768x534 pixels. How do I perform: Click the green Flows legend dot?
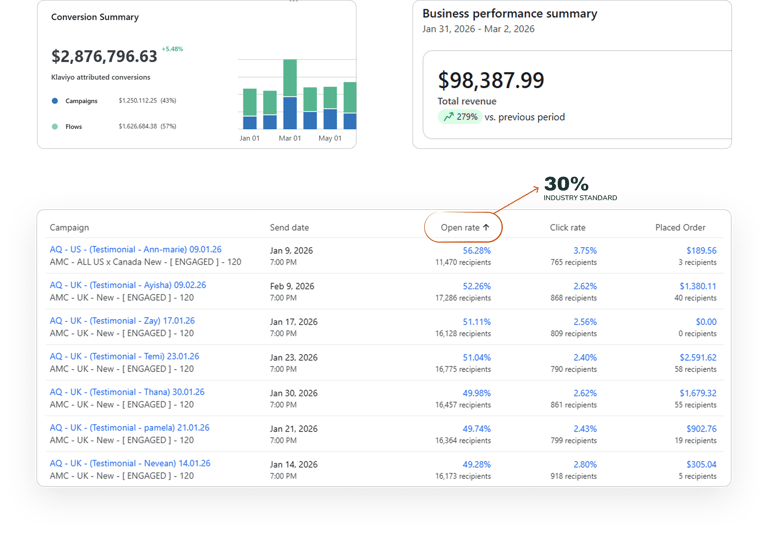[x=55, y=126]
